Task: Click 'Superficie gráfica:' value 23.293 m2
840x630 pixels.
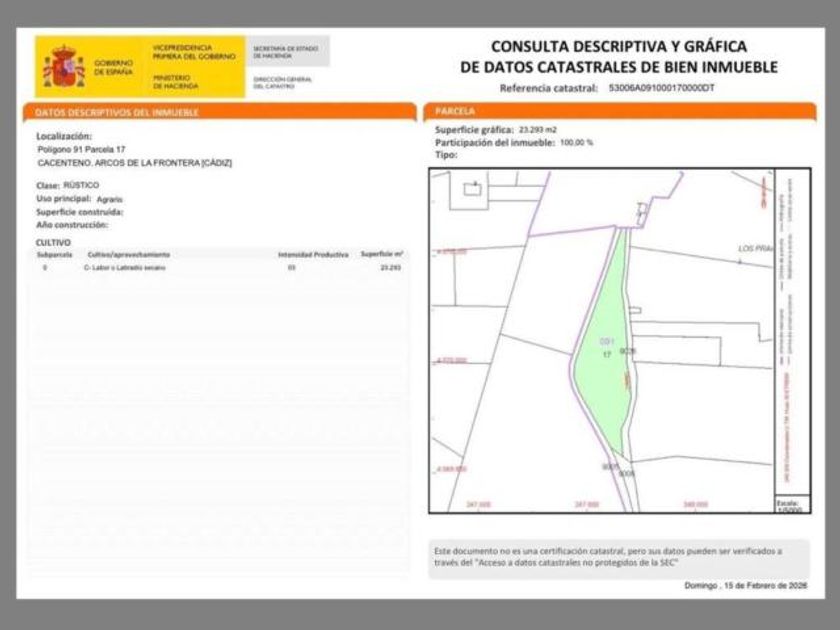Action: [x=538, y=130]
